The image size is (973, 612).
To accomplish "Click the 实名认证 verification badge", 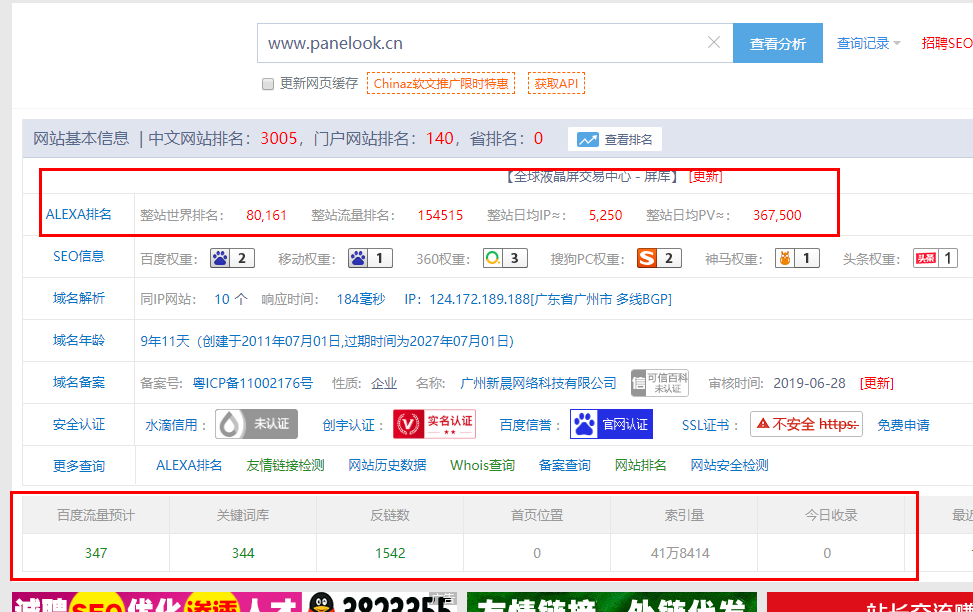I will [x=434, y=424].
